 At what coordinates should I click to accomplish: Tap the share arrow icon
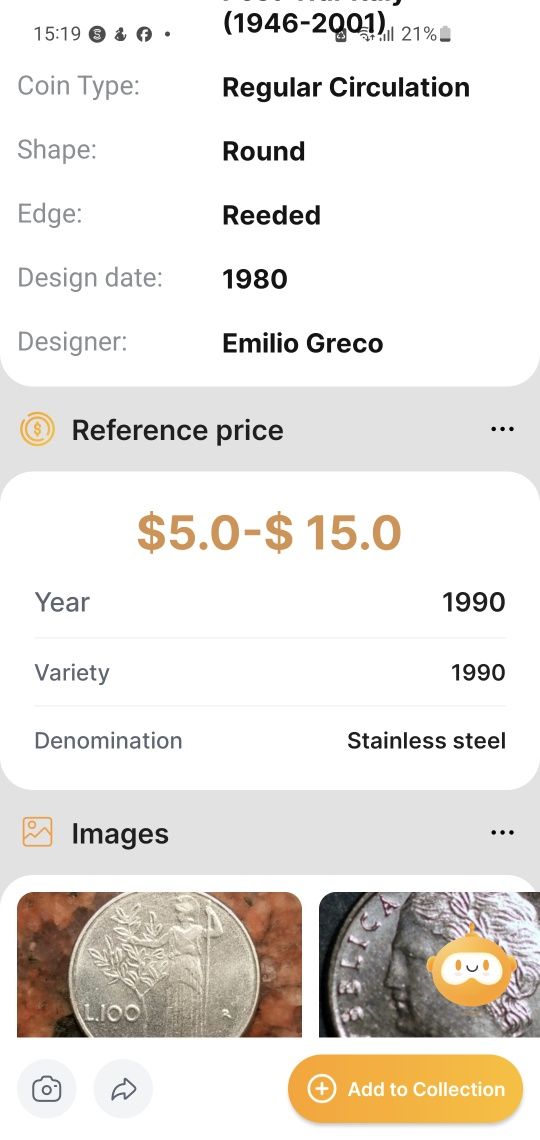(124, 1088)
